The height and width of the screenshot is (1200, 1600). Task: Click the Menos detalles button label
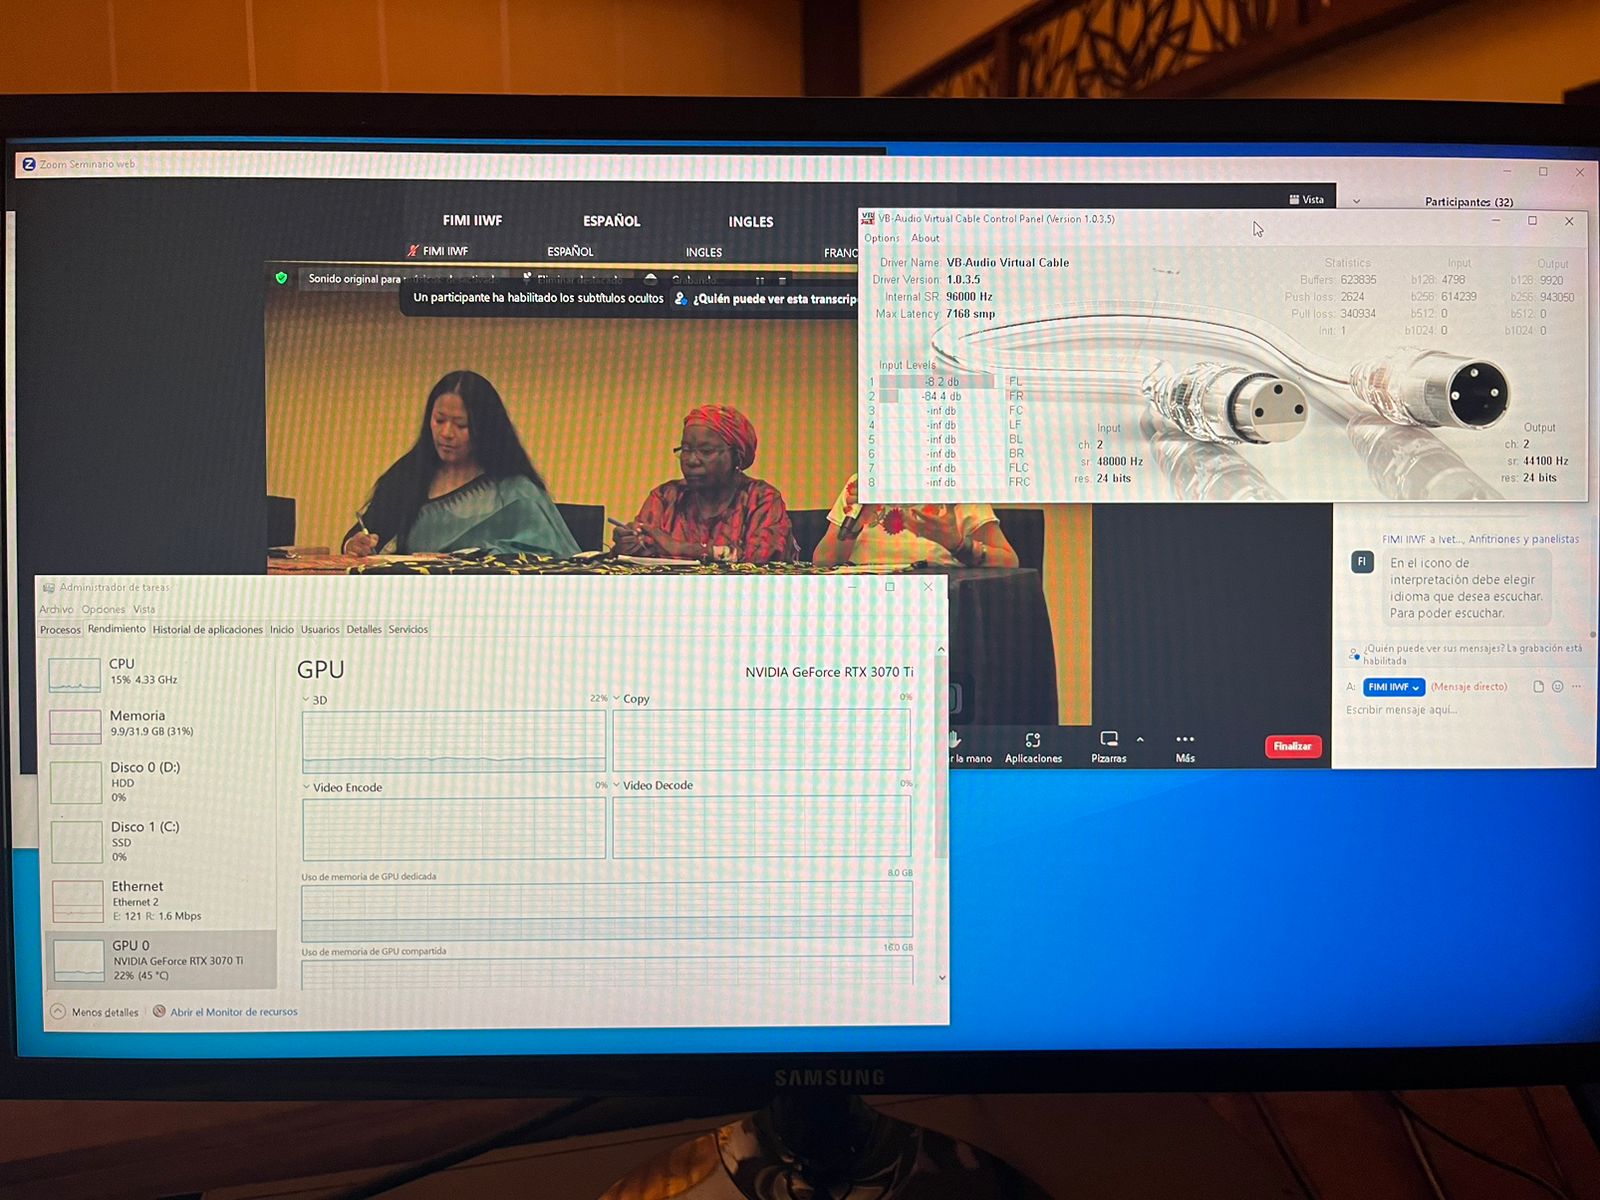(x=105, y=1012)
